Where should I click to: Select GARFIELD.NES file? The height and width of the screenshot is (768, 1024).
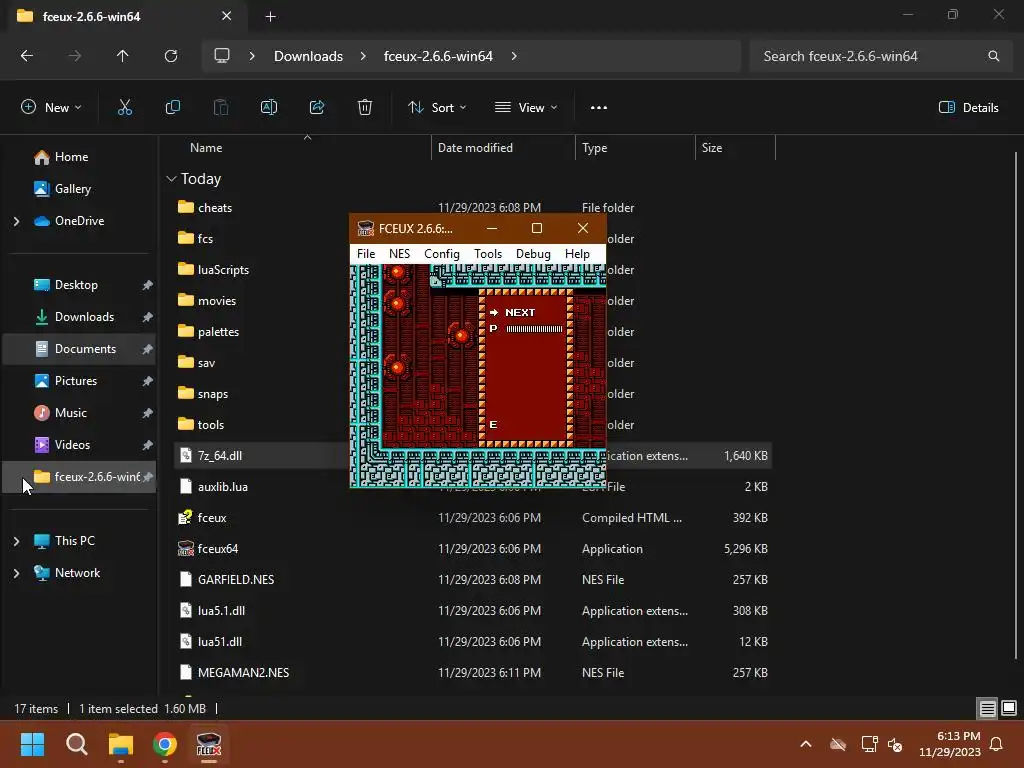pyautogui.click(x=236, y=579)
